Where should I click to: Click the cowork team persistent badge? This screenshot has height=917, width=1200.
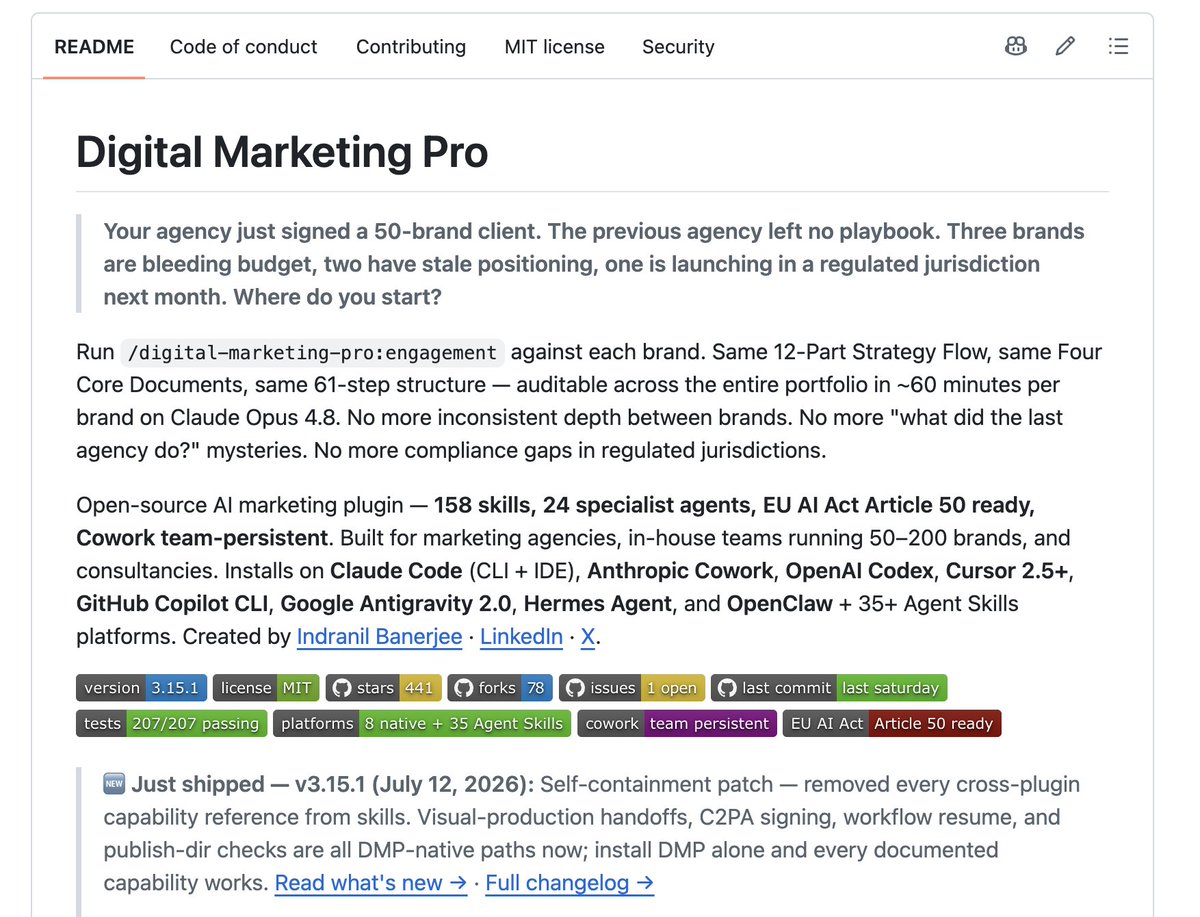pos(677,723)
